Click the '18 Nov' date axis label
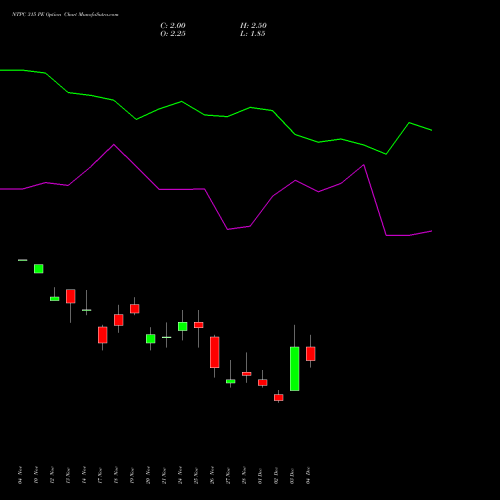 (116, 475)
